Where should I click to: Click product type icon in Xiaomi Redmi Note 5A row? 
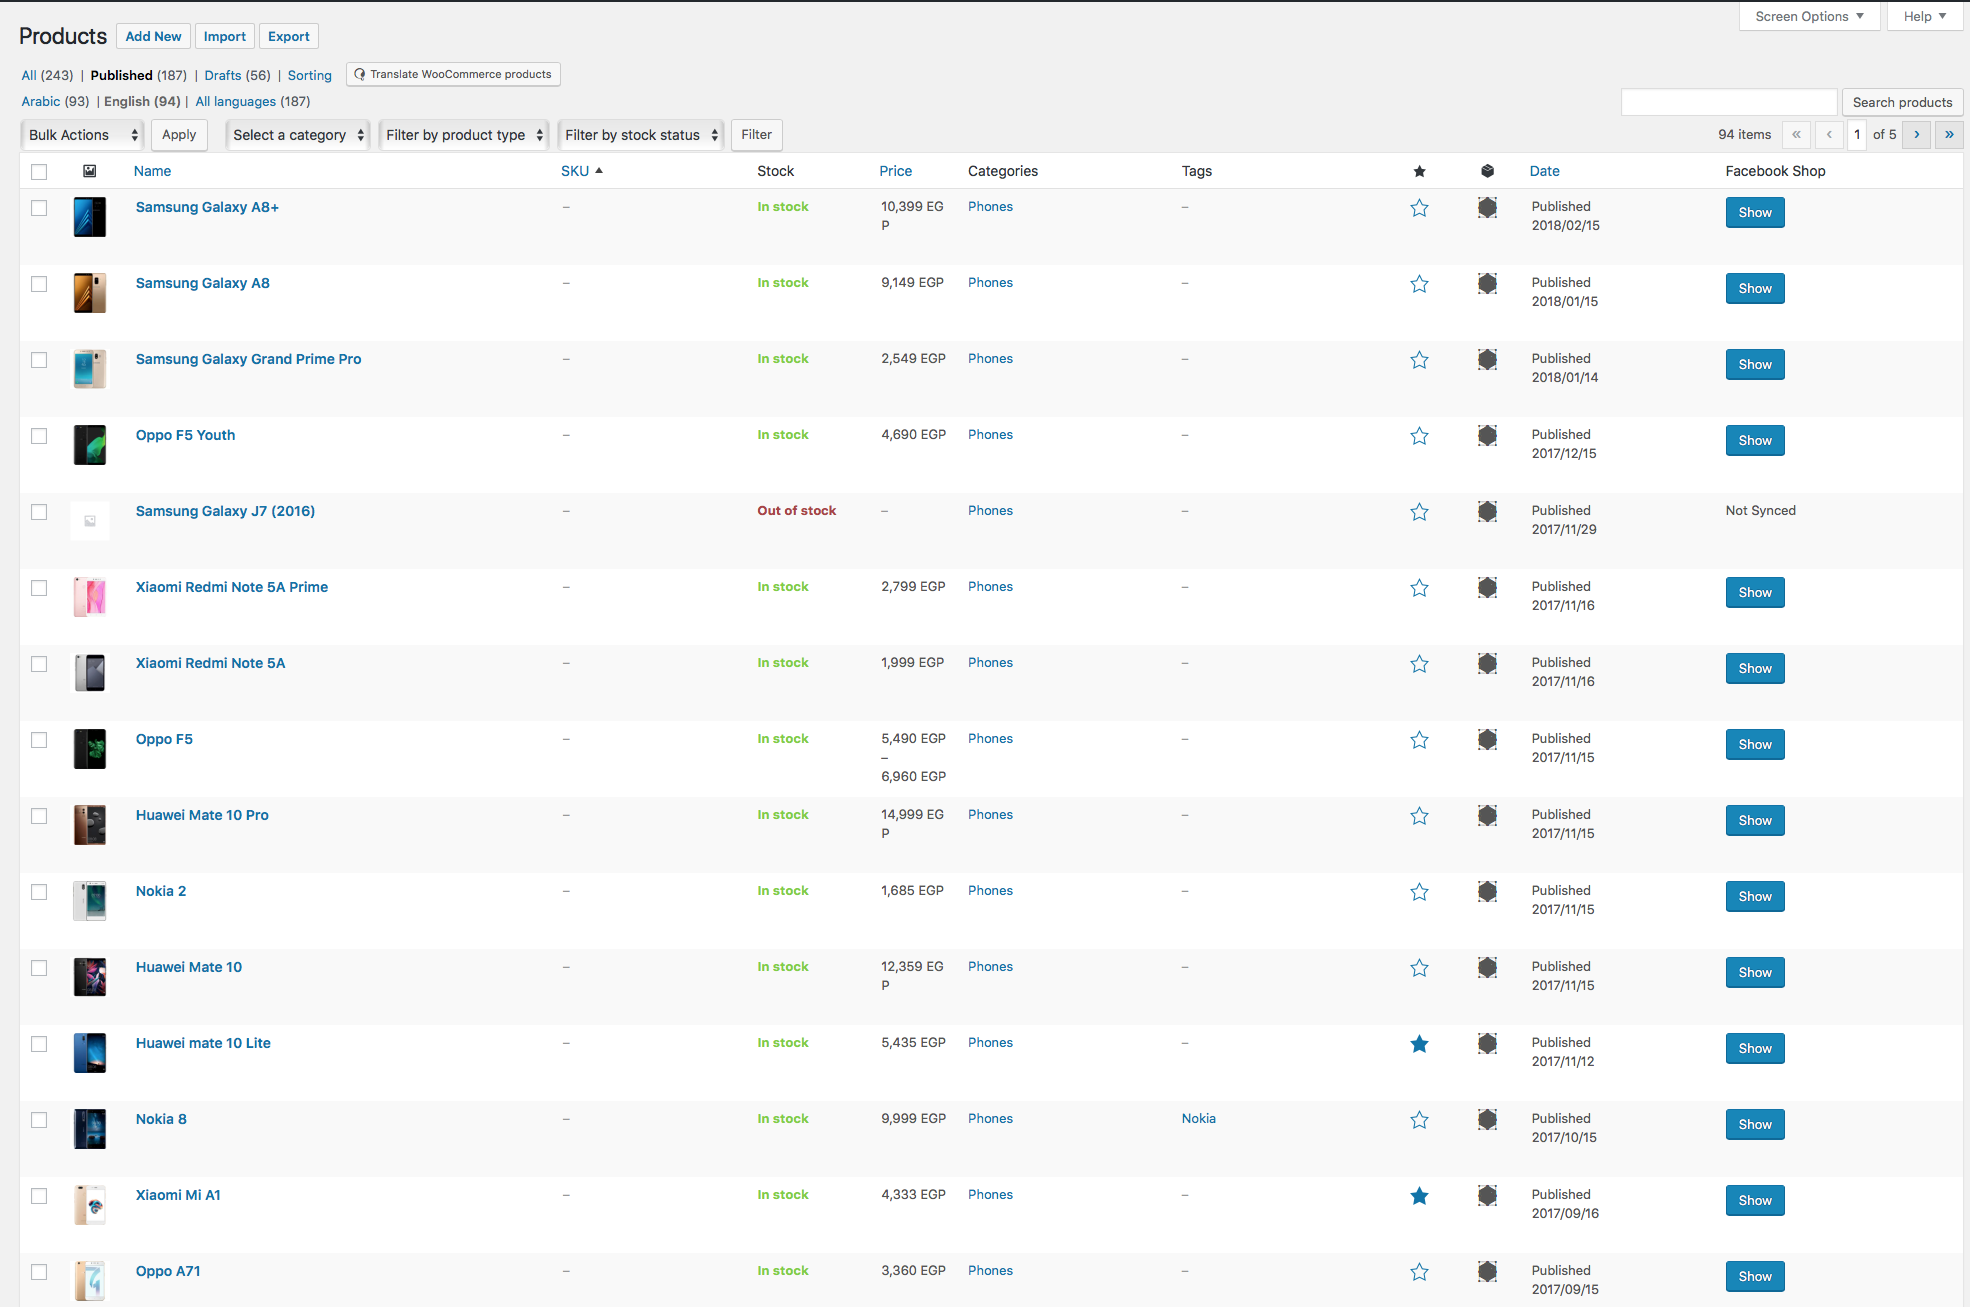pos(1488,664)
